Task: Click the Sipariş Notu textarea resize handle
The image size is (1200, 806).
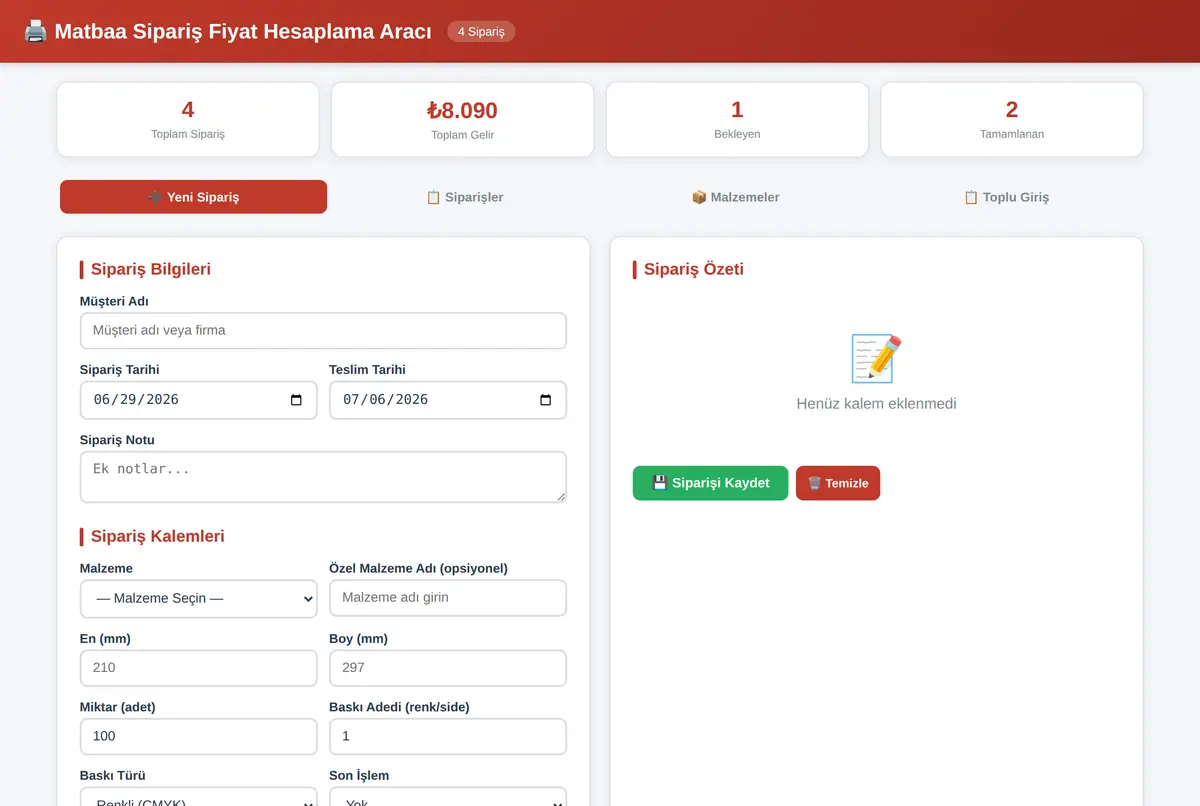Action: [560, 496]
